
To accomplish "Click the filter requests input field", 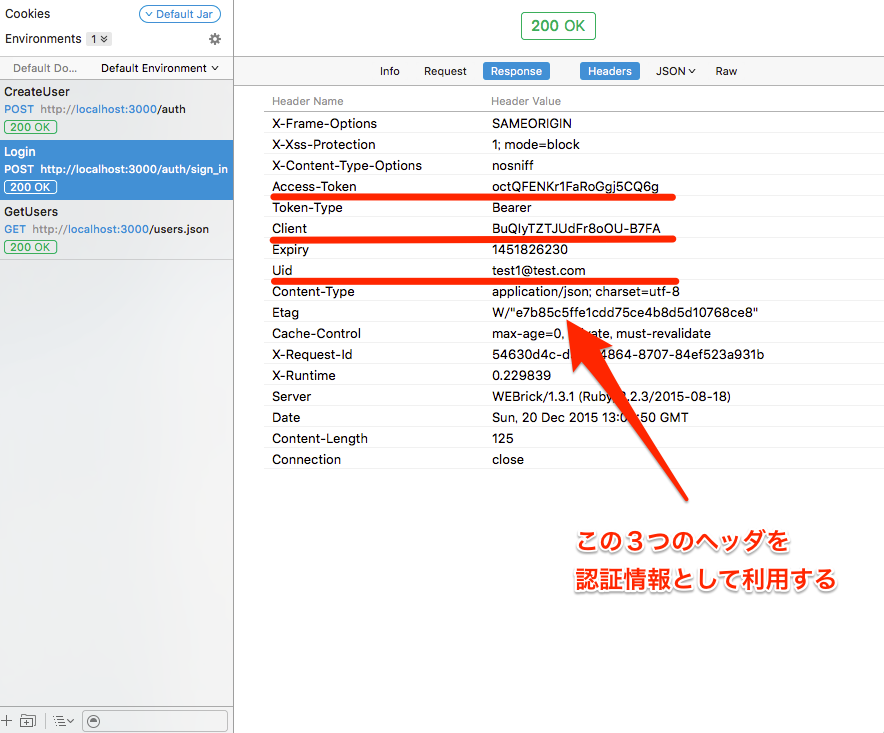I will click(x=156, y=721).
